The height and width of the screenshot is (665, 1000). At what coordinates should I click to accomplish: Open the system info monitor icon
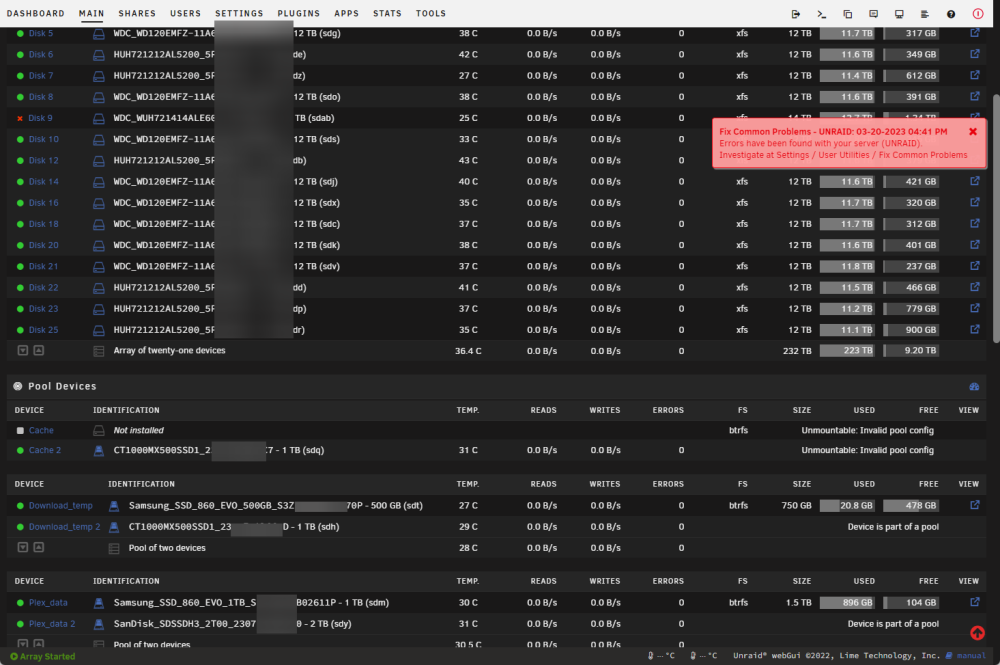(x=899, y=13)
